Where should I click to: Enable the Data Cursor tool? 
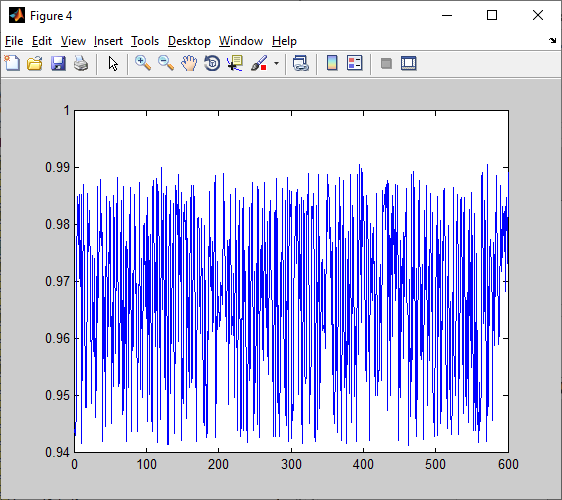click(x=235, y=63)
